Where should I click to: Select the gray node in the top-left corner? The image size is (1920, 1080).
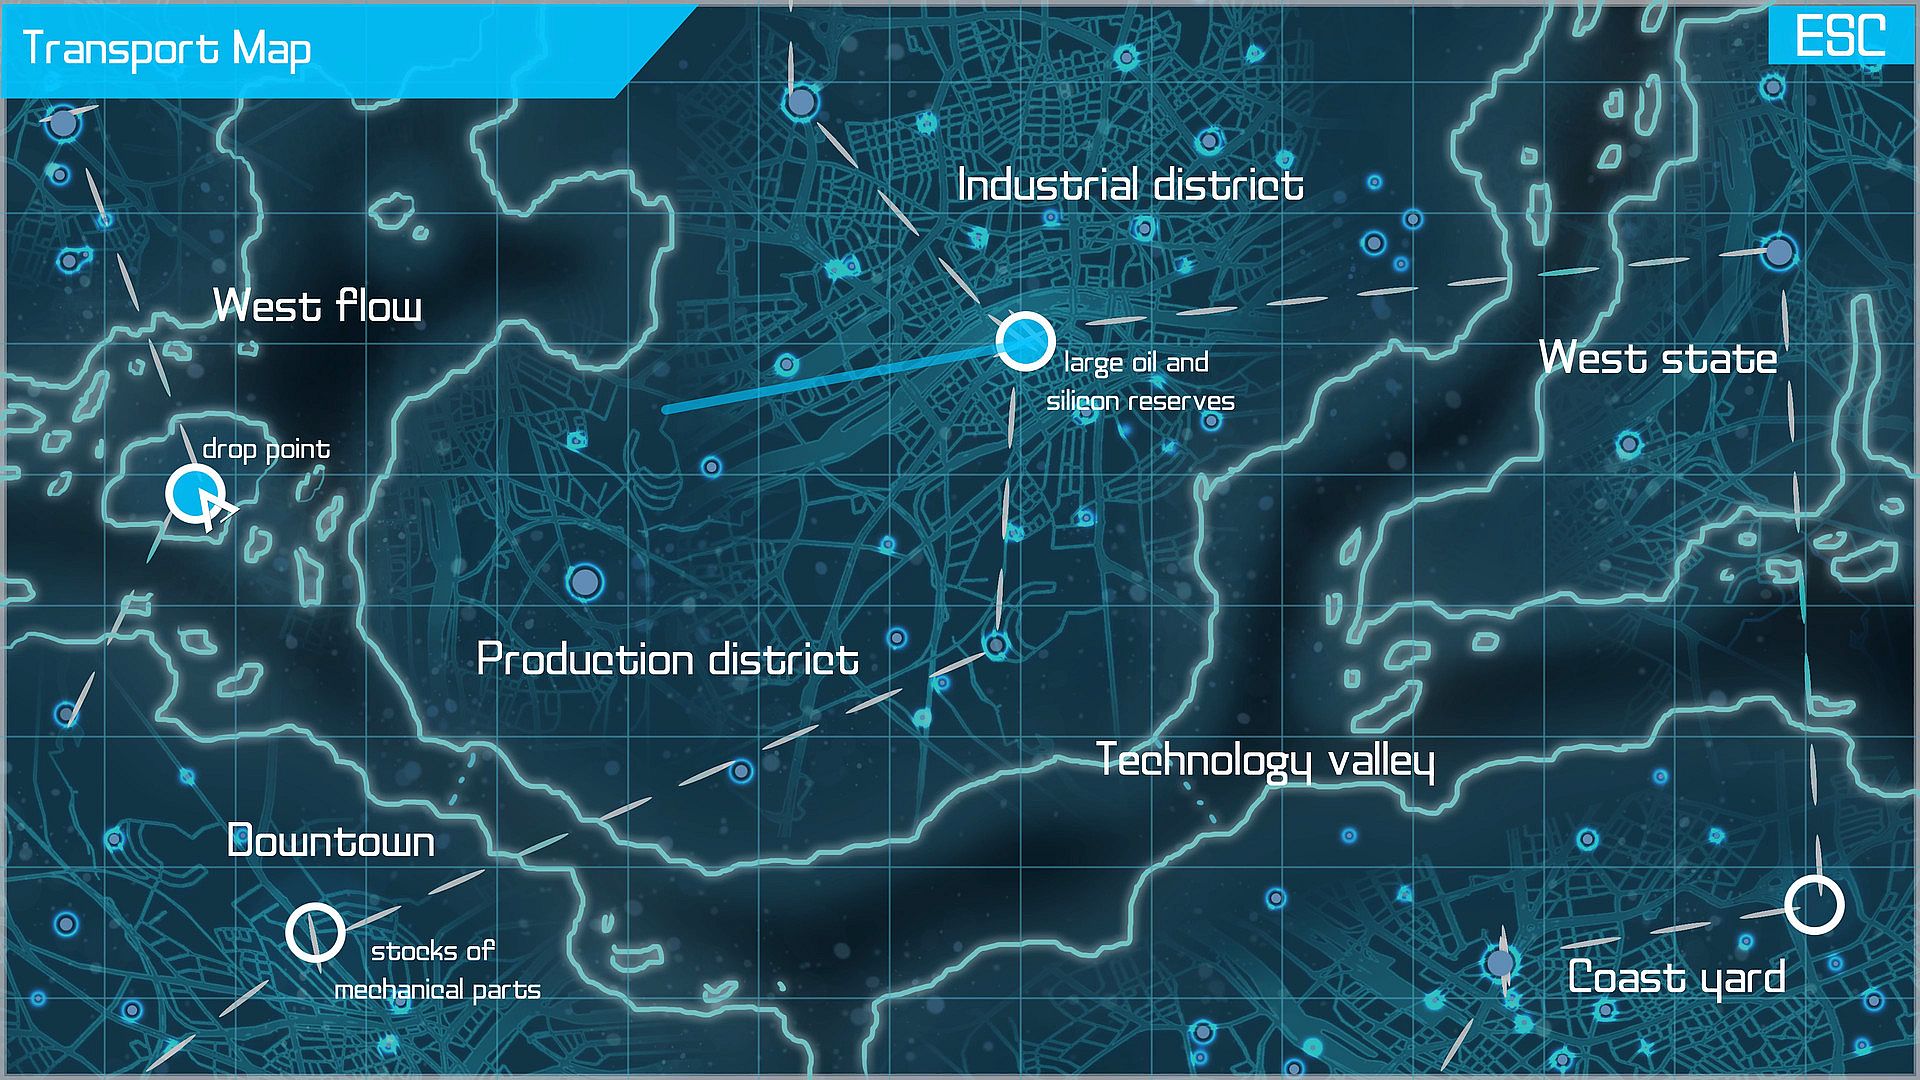pos(64,124)
